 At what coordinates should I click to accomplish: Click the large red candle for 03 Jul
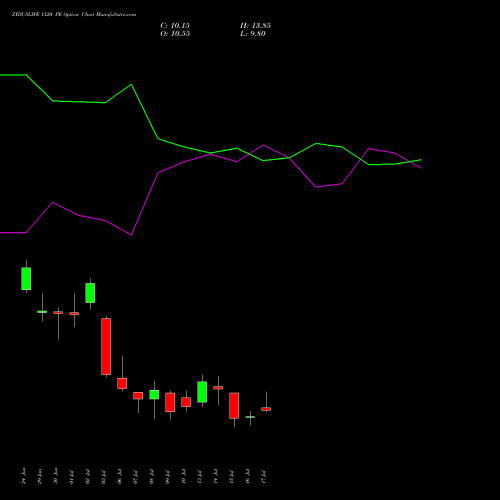pyautogui.click(x=106, y=346)
